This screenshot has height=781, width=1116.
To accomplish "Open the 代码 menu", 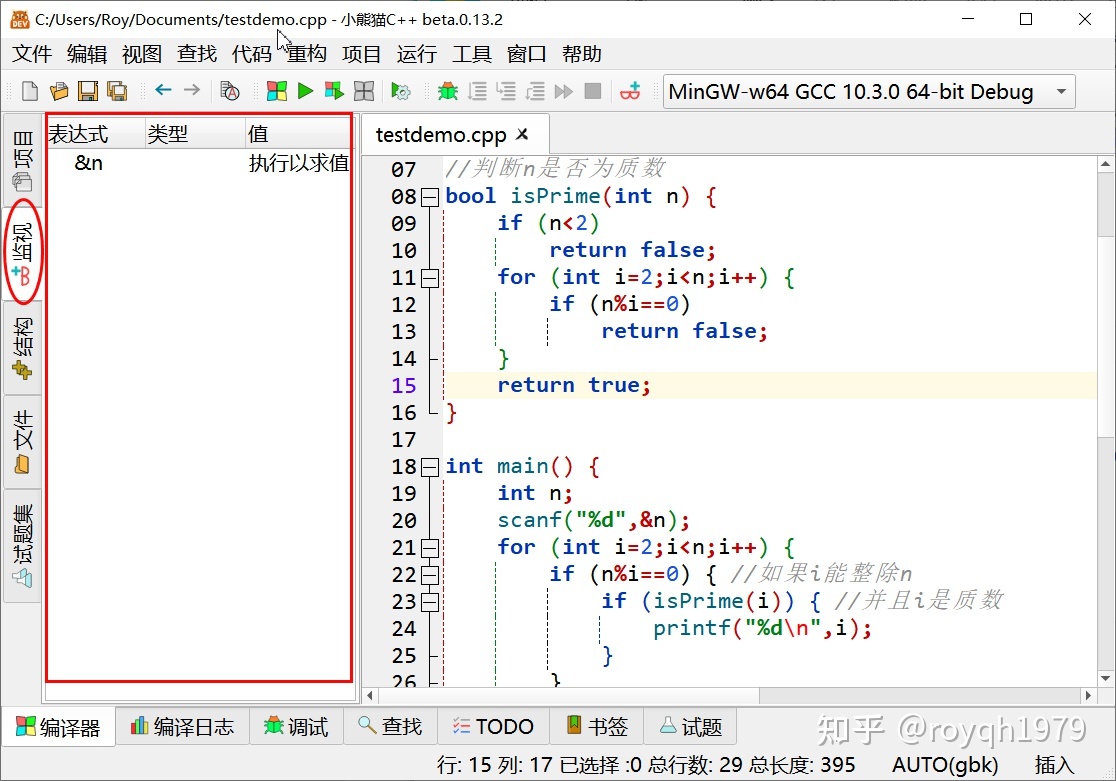I will [x=252, y=54].
